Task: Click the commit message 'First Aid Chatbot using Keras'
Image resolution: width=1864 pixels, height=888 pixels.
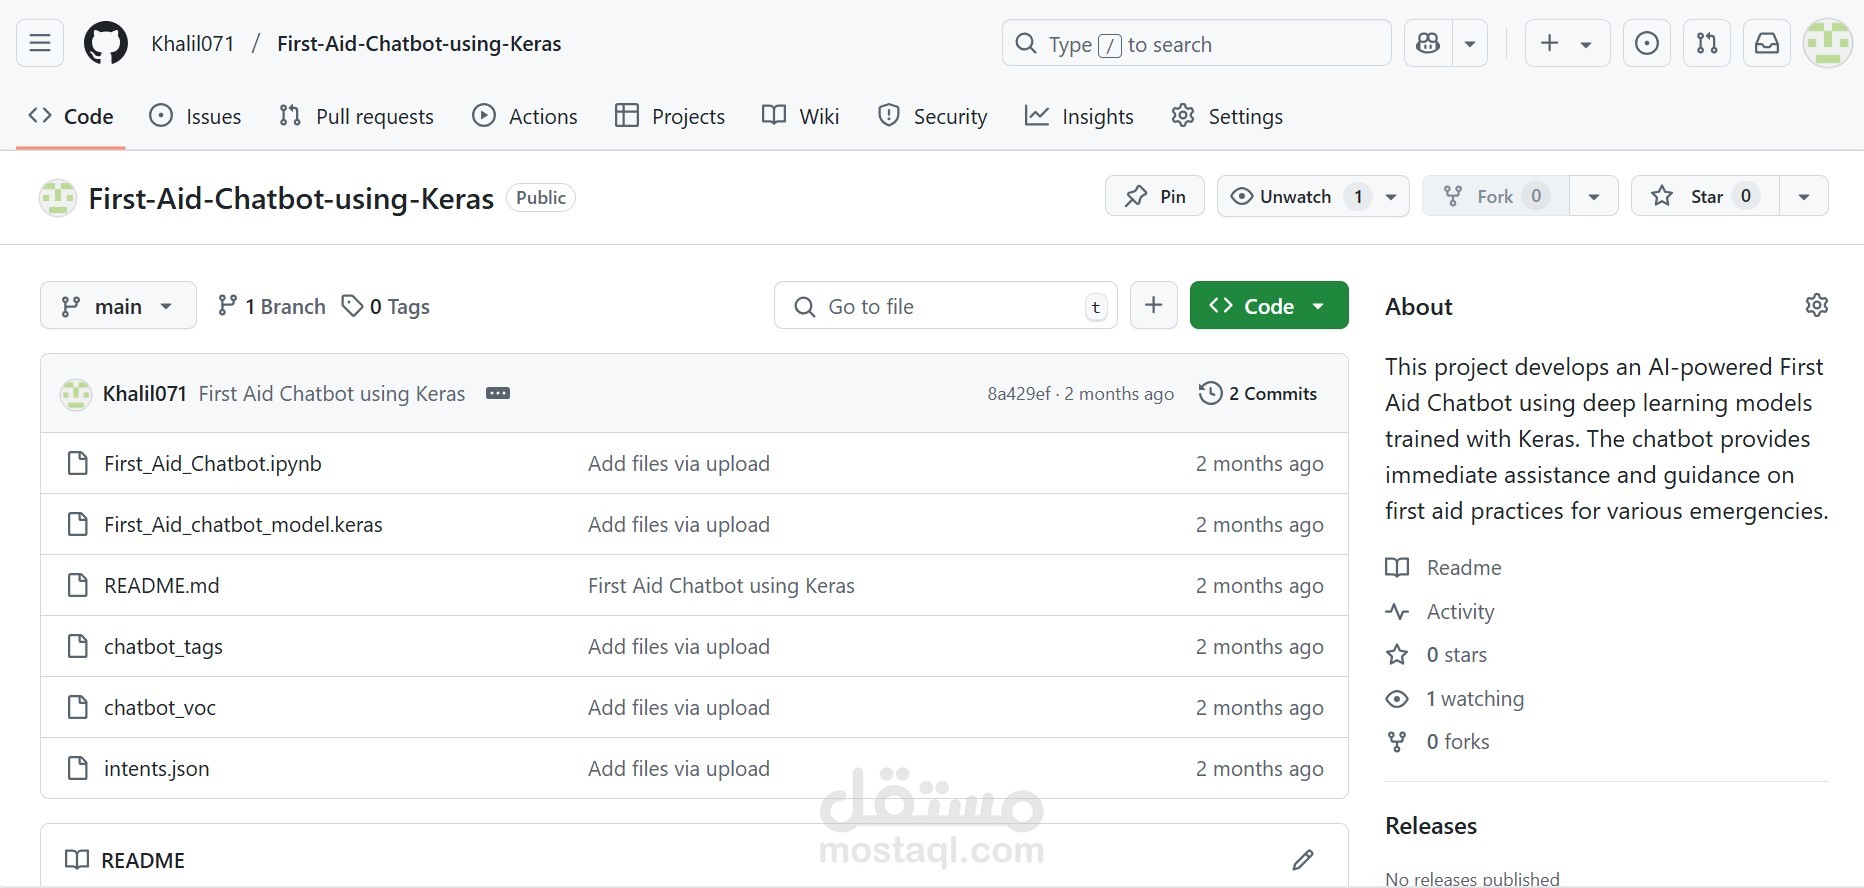Action: point(332,393)
